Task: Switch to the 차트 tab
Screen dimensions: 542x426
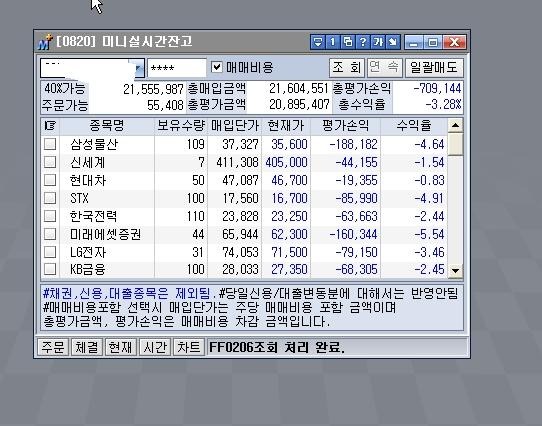Action: 188,347
